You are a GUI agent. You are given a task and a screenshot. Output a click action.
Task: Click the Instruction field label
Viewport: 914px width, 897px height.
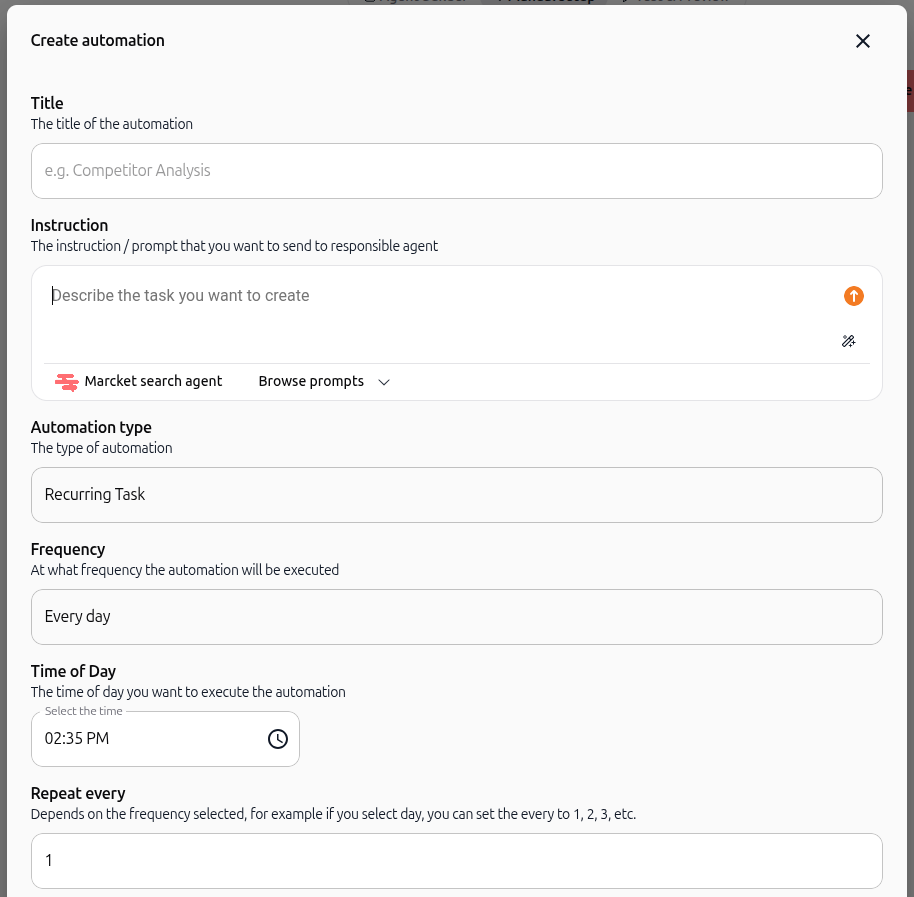click(69, 226)
